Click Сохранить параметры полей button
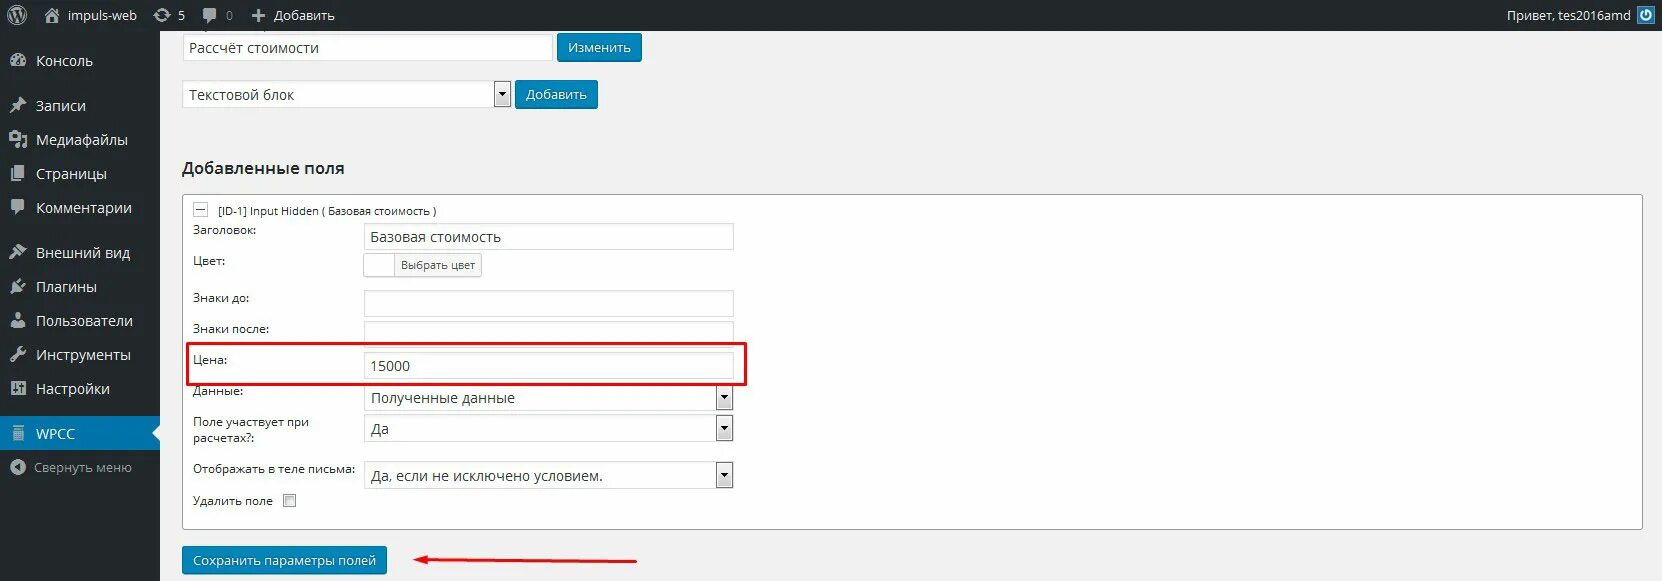The width and height of the screenshot is (1662, 581). (284, 560)
